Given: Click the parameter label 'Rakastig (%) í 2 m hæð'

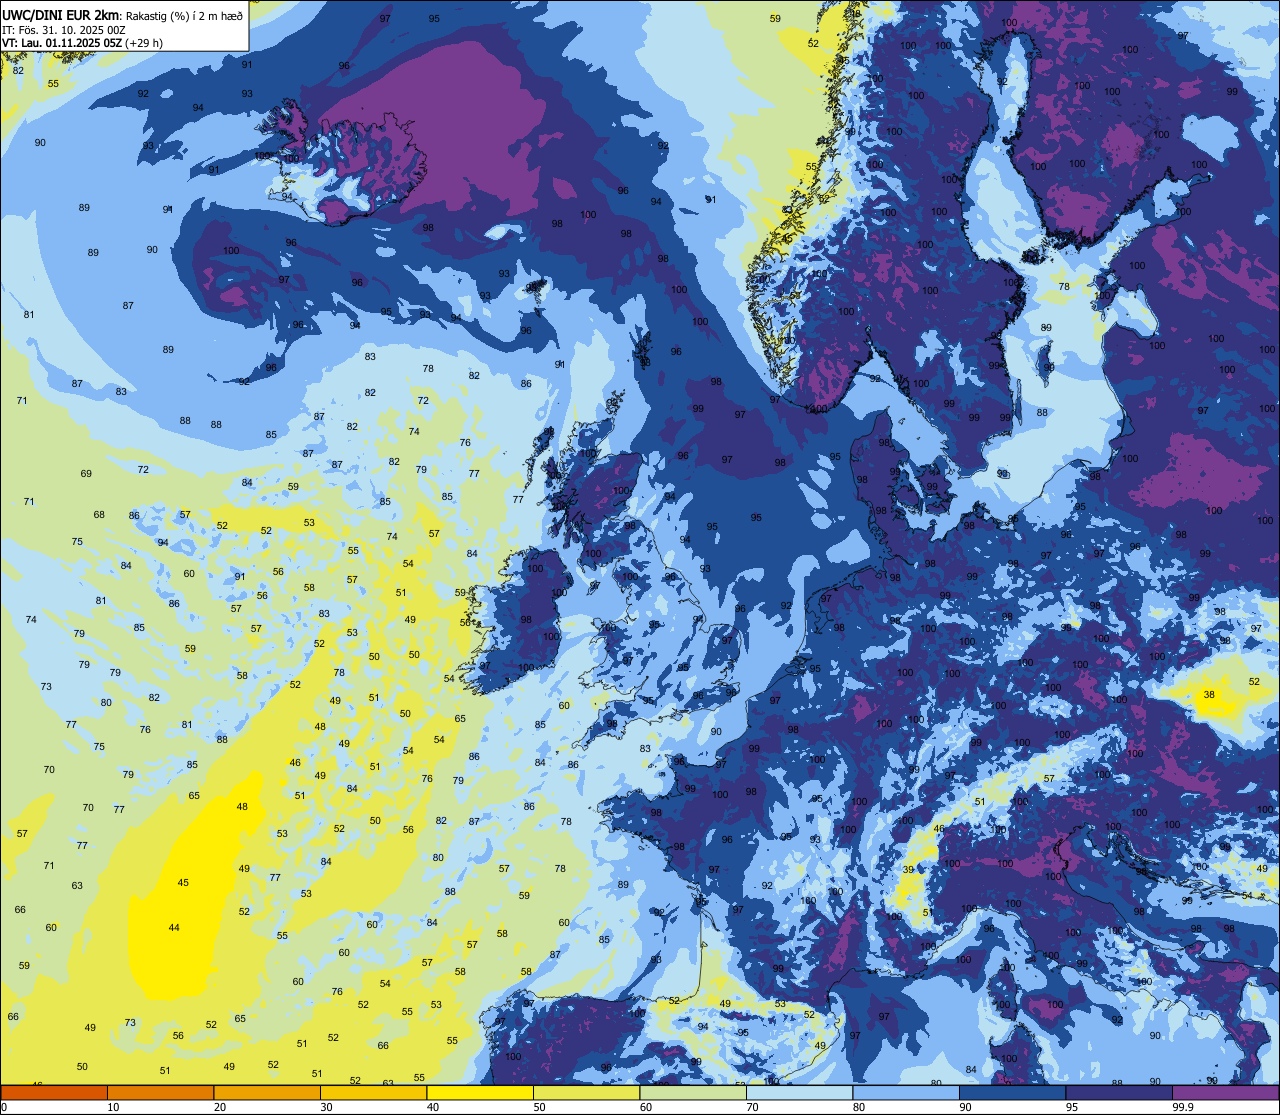Looking at the screenshot, I should [184, 15].
